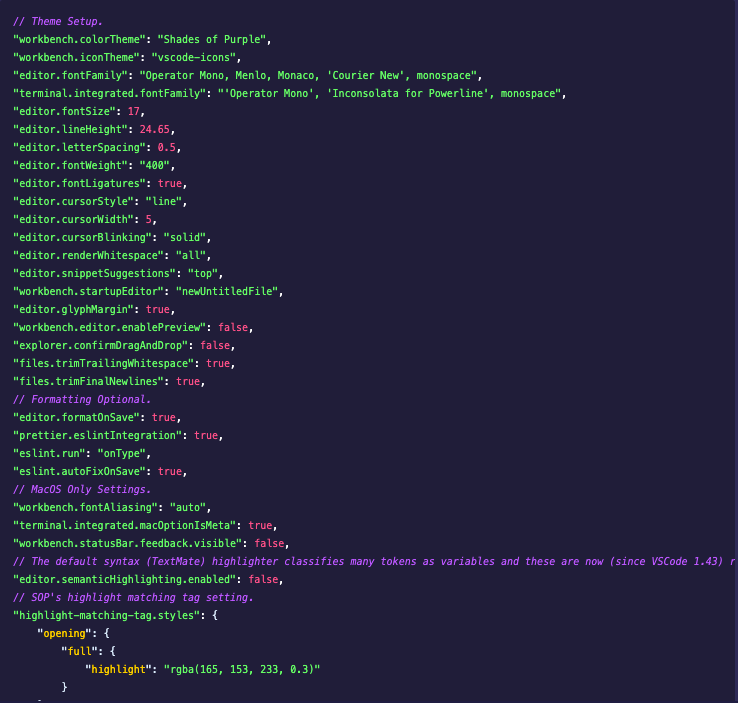Screen dimensions: 738x703
Task: Click false value of semanticHighlighting.enabled
Action: pyautogui.click(x=263, y=579)
